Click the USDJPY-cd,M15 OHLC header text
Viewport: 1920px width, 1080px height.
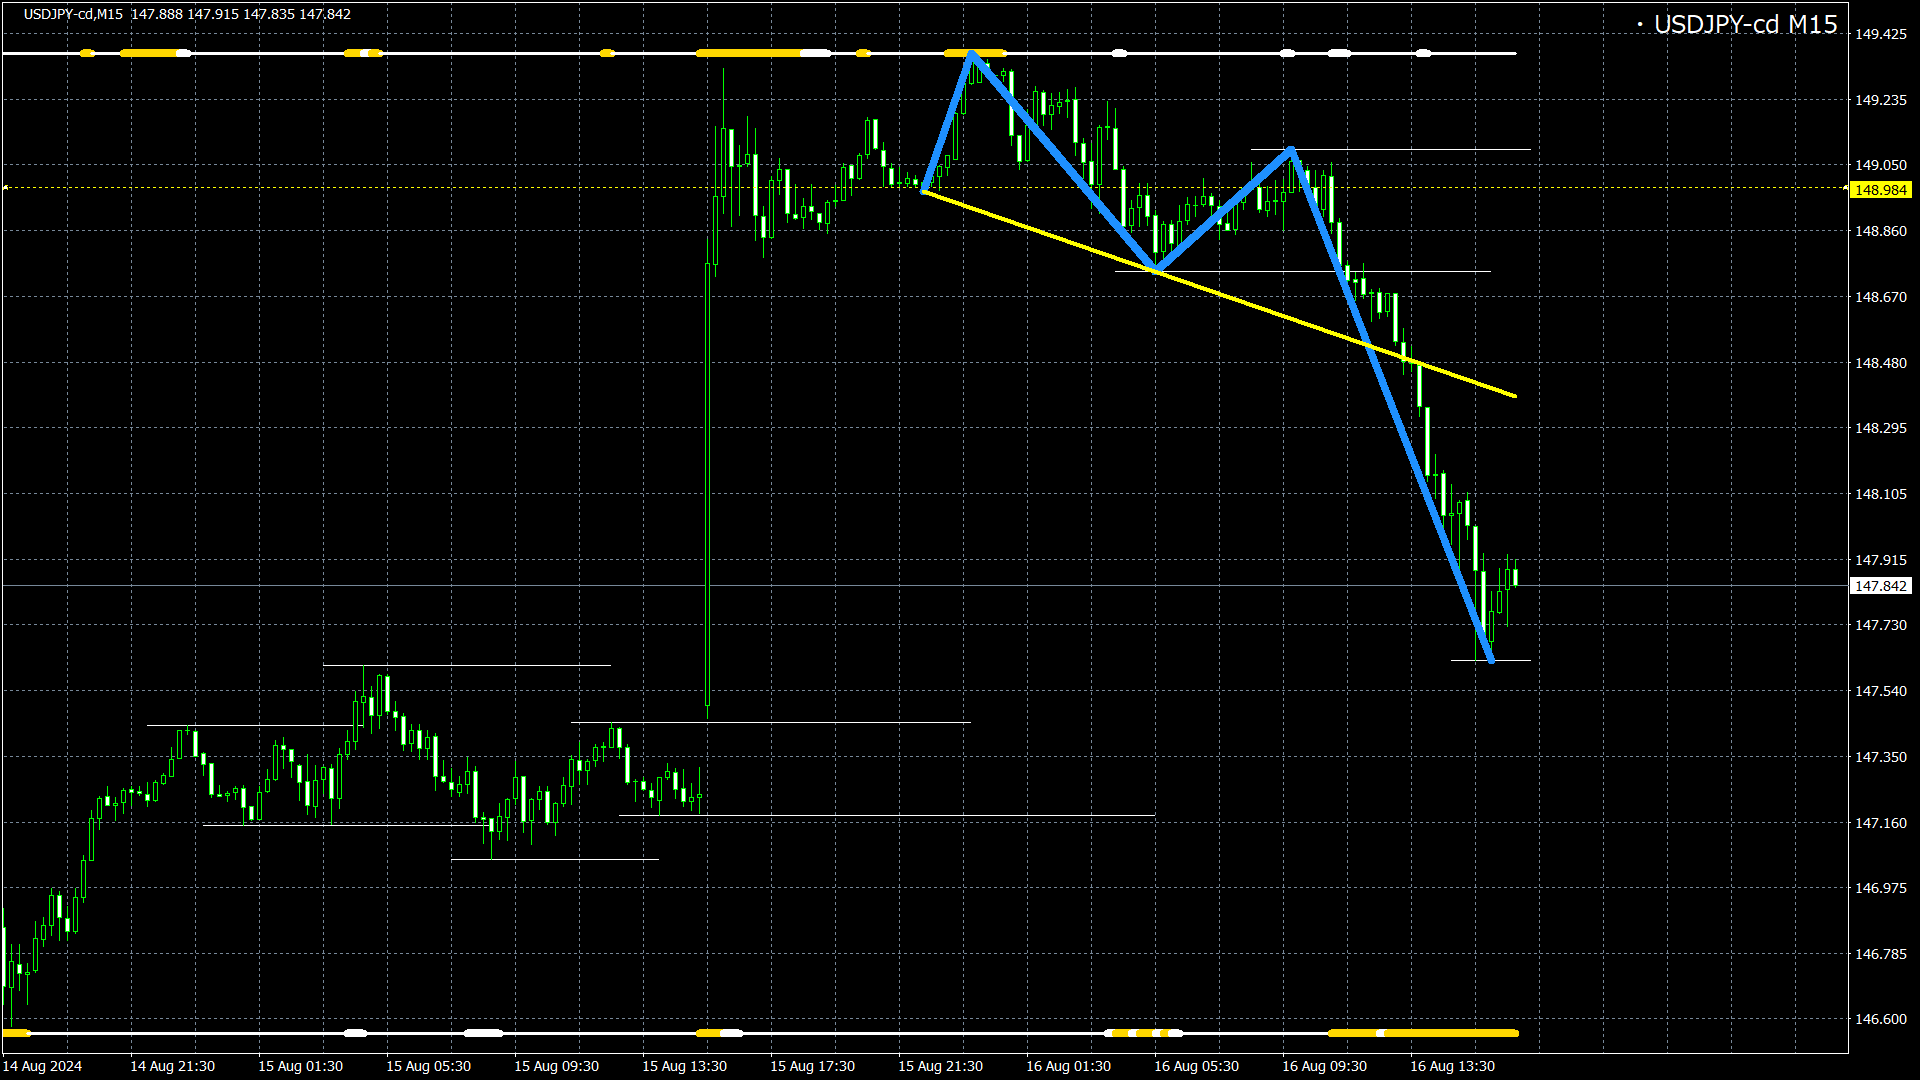(x=187, y=14)
